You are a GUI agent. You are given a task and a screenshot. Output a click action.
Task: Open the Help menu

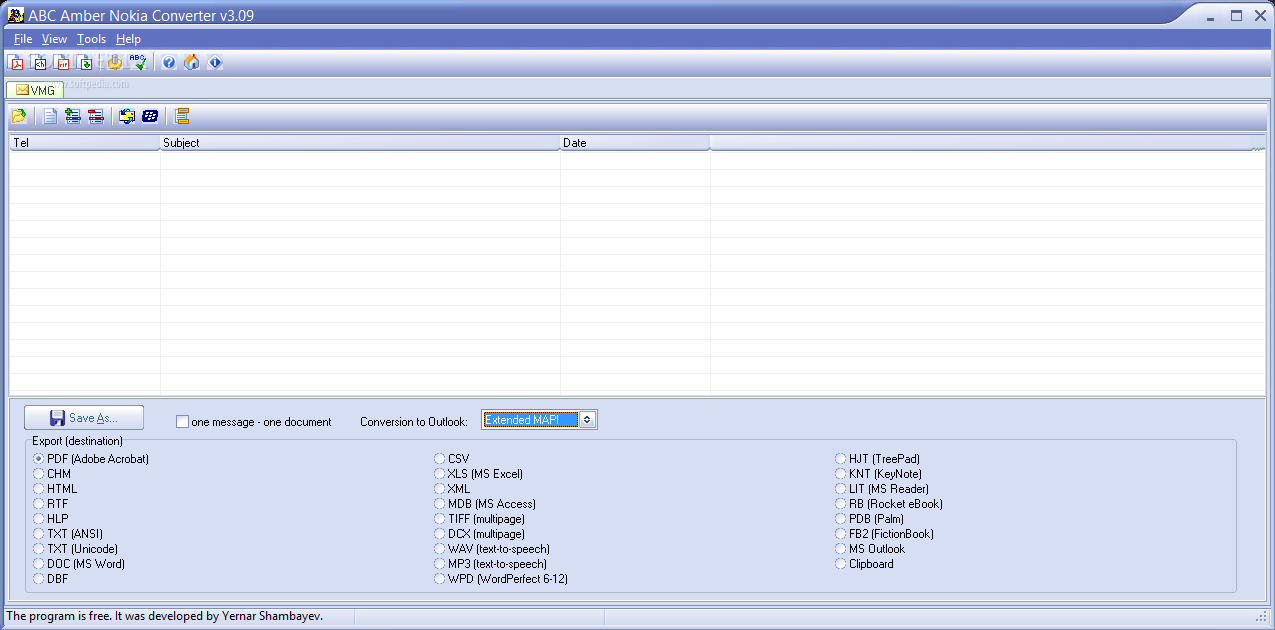[x=128, y=39]
